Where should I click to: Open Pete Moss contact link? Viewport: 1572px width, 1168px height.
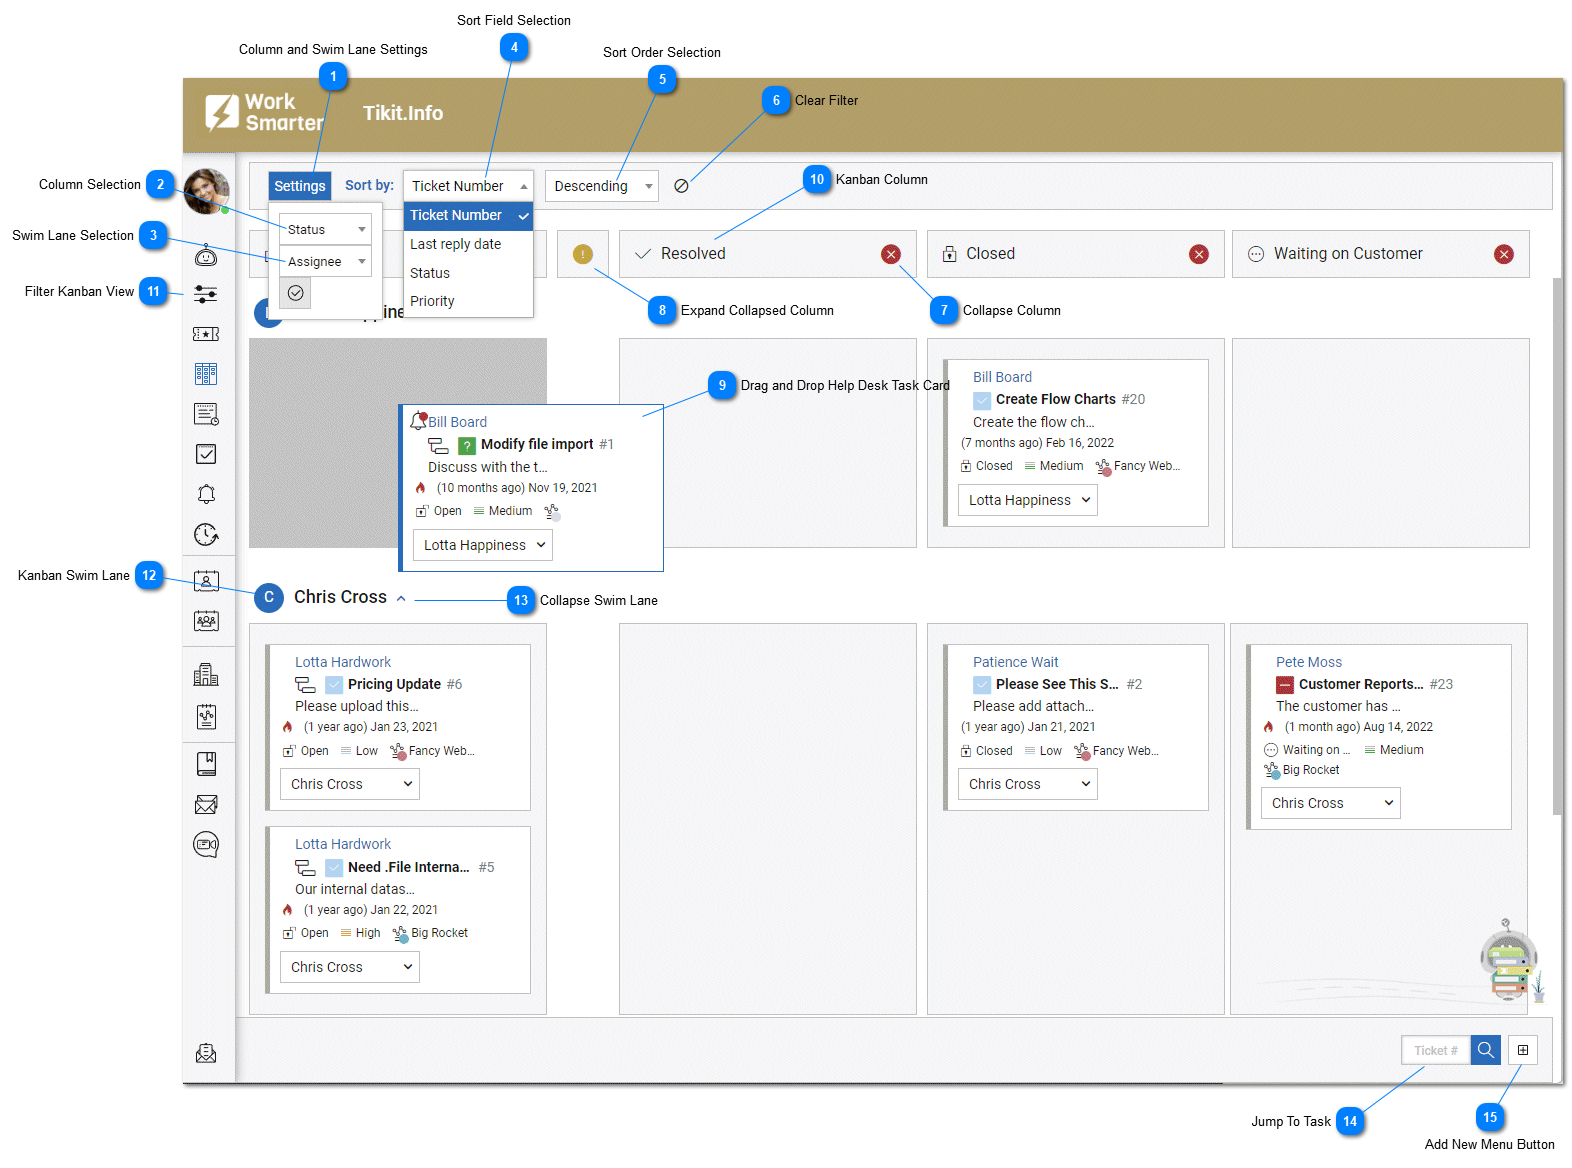1308,662
